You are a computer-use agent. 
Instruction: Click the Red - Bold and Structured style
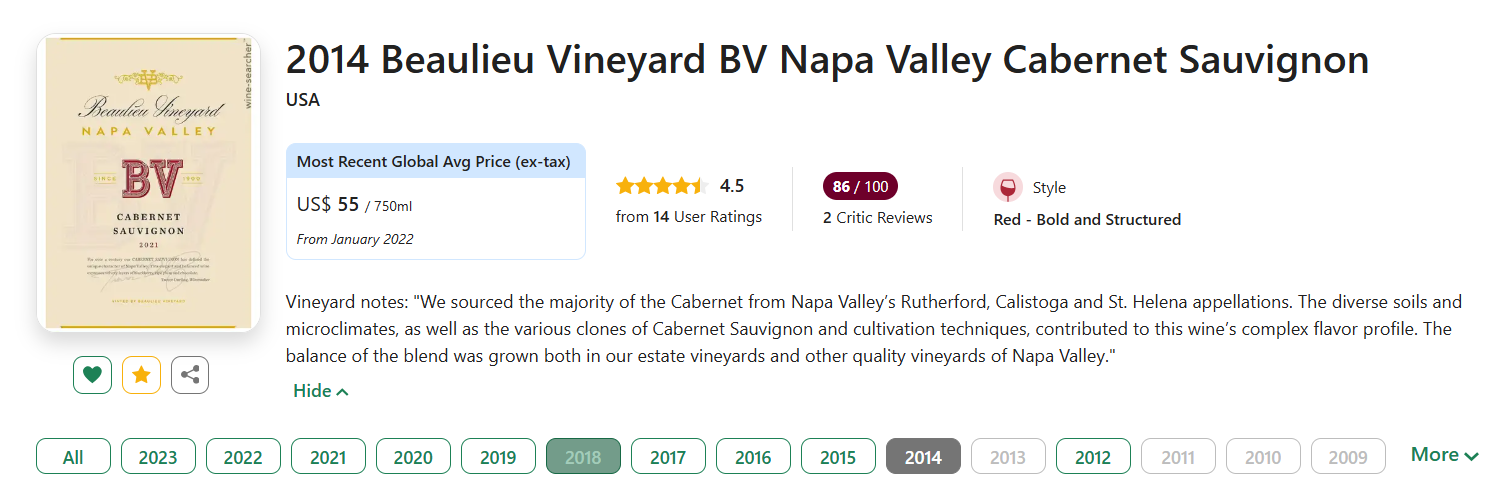[x=1087, y=219]
